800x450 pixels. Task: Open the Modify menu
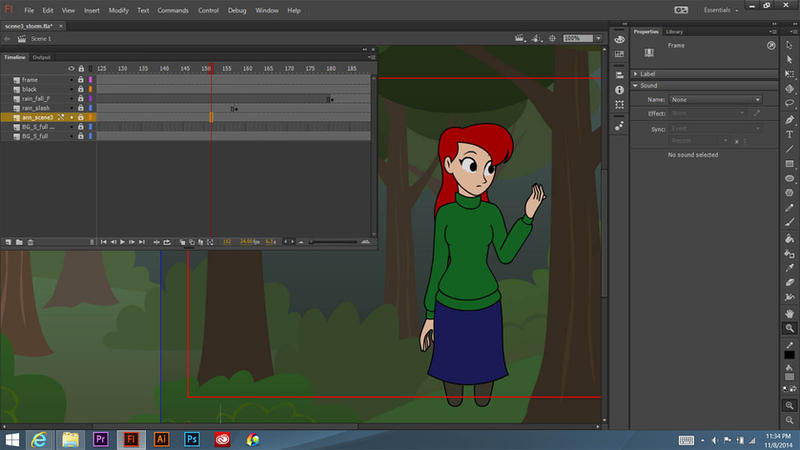pyautogui.click(x=118, y=10)
